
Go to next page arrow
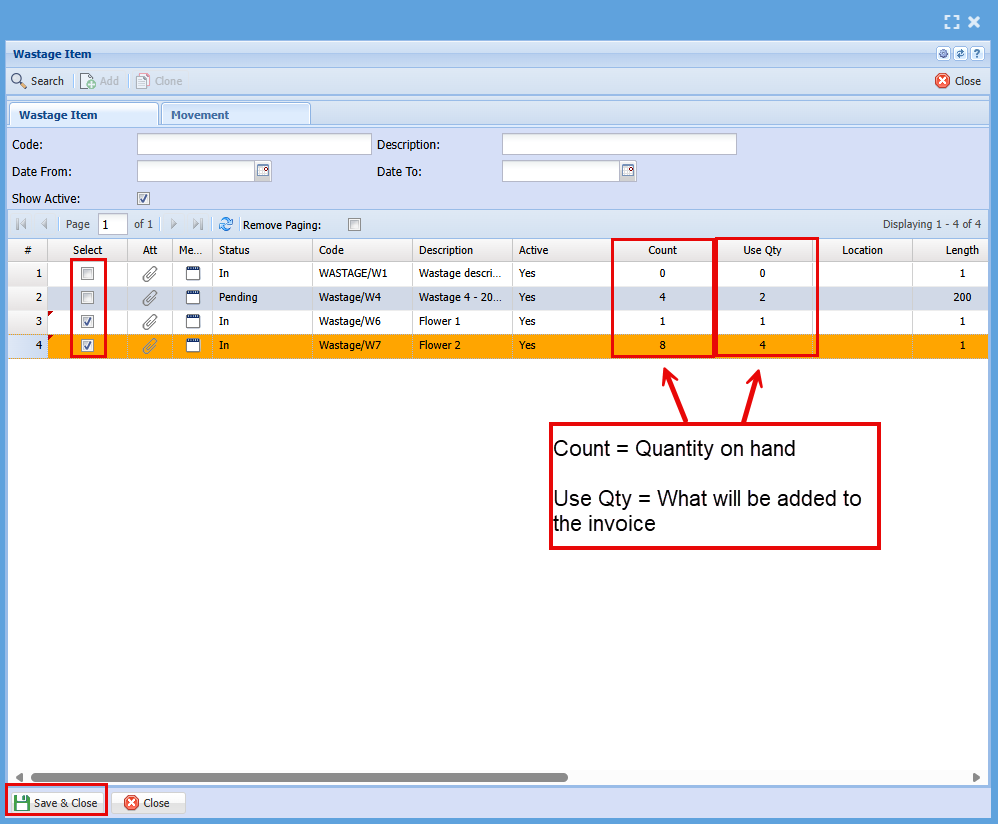tap(173, 224)
